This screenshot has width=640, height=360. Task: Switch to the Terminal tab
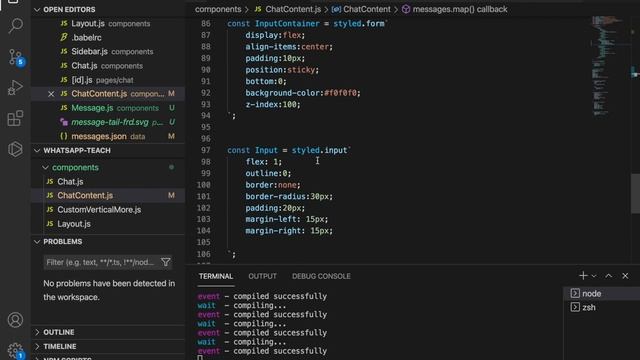tap(216, 276)
